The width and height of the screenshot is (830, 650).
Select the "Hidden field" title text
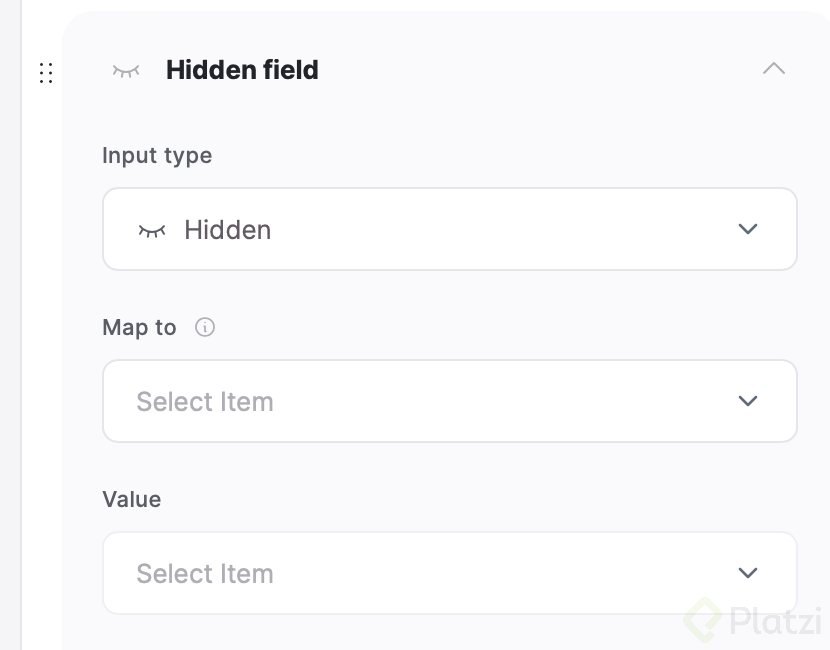tap(242, 70)
